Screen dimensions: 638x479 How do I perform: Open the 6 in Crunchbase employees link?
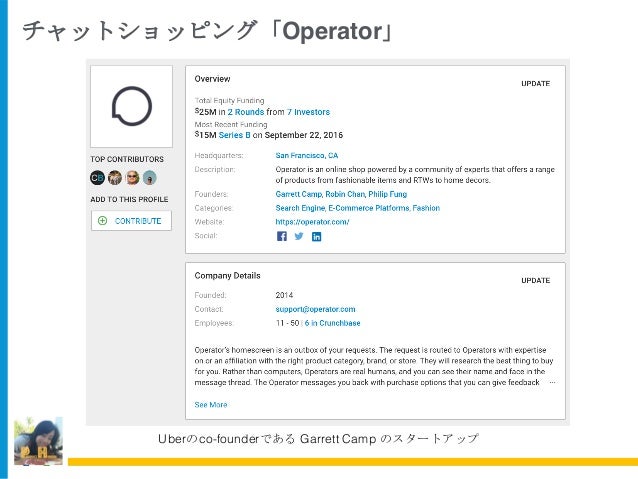tap(332, 323)
